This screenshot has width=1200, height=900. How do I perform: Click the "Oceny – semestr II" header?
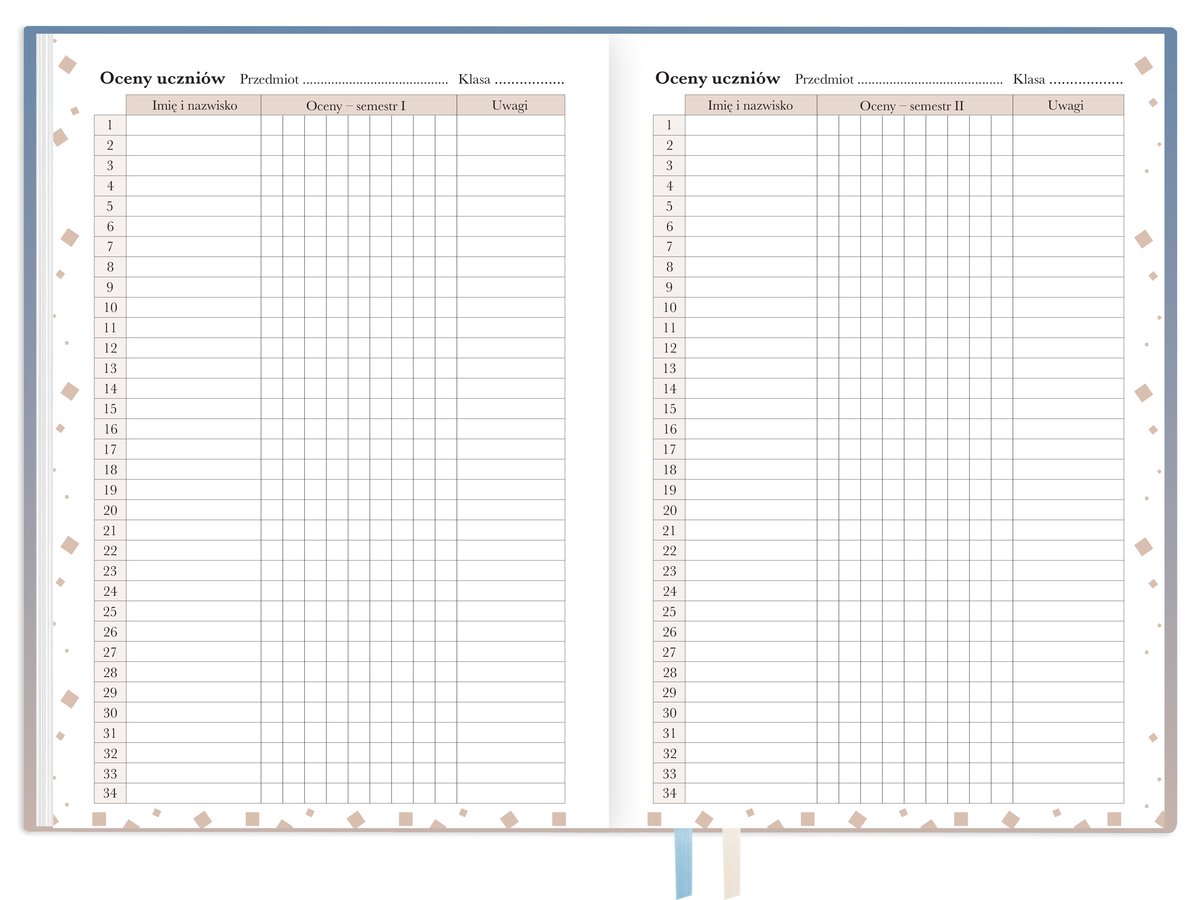(x=914, y=105)
